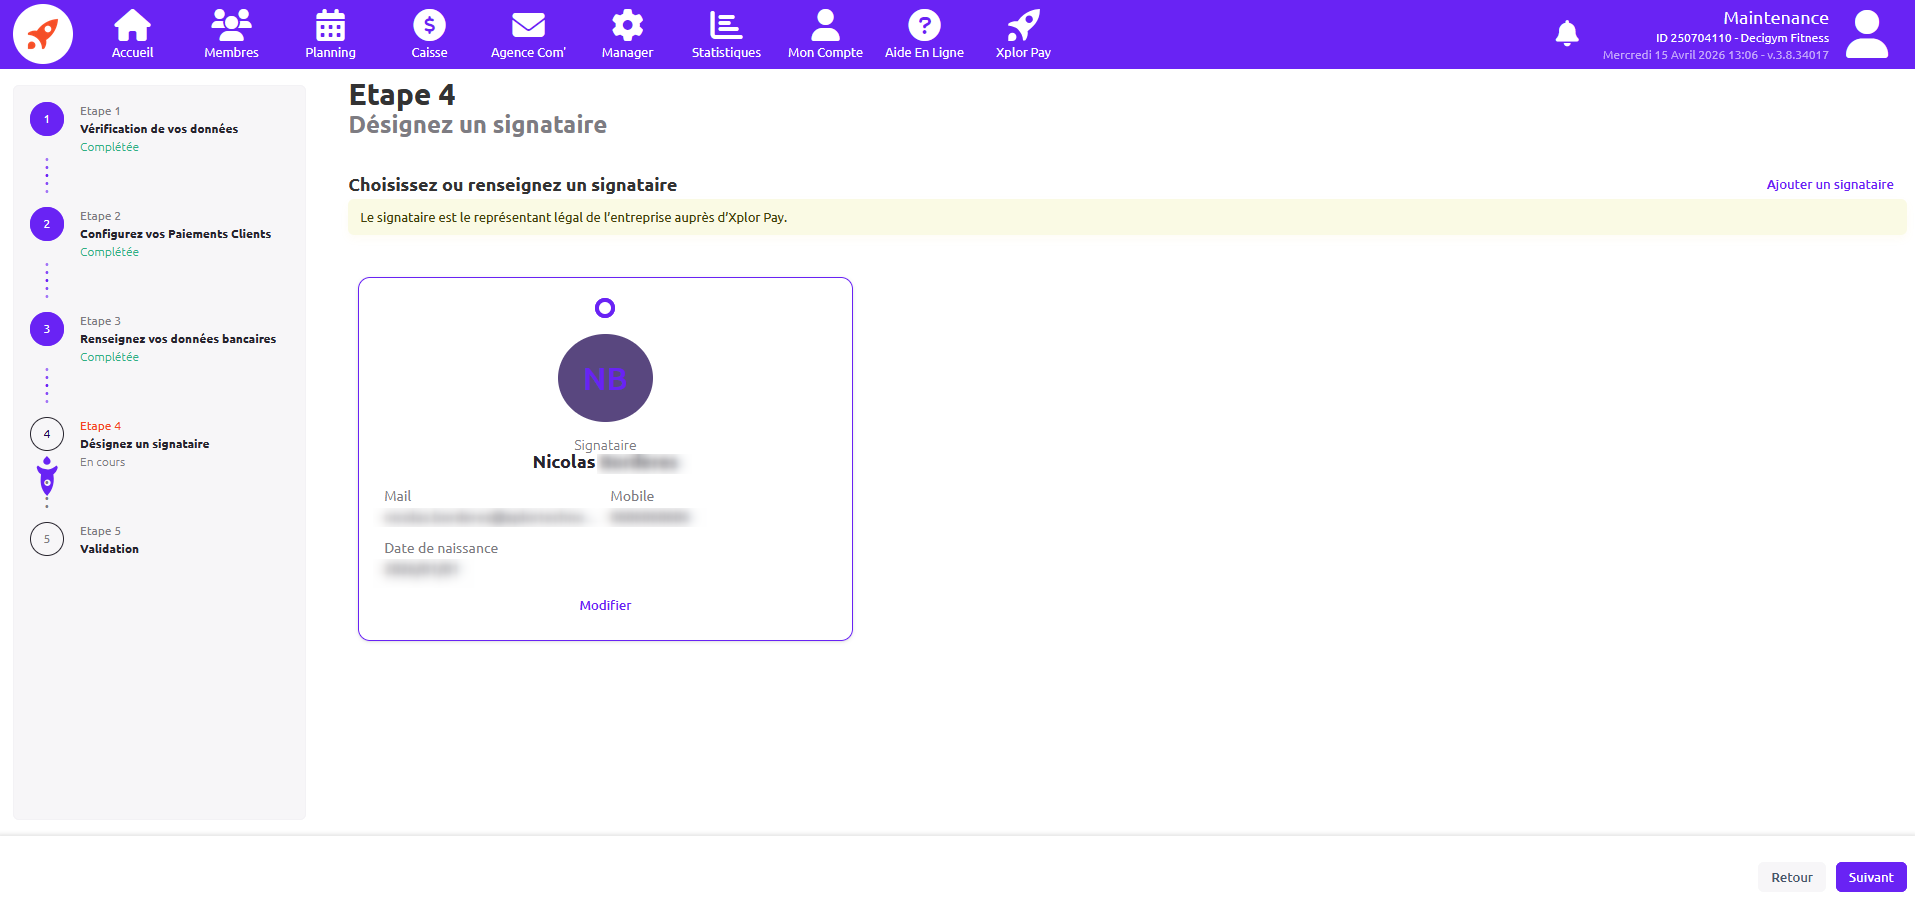Click the step 1 circle in the sidebar
Image resolution: width=1915 pixels, height=918 pixels.
tap(47, 119)
